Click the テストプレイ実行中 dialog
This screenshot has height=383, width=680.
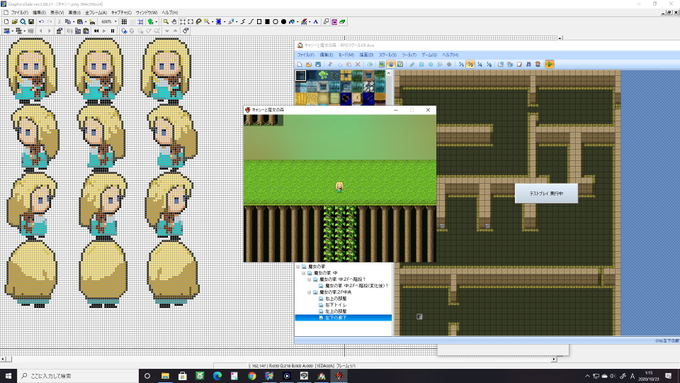coord(546,193)
